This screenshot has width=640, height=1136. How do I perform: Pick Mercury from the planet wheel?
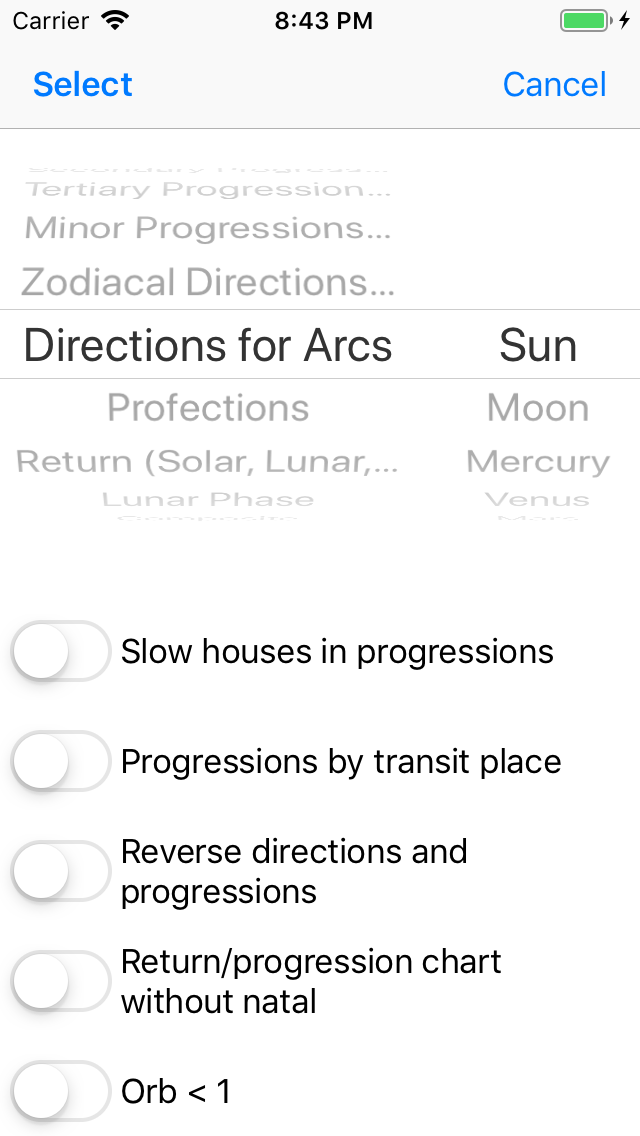pos(538,462)
